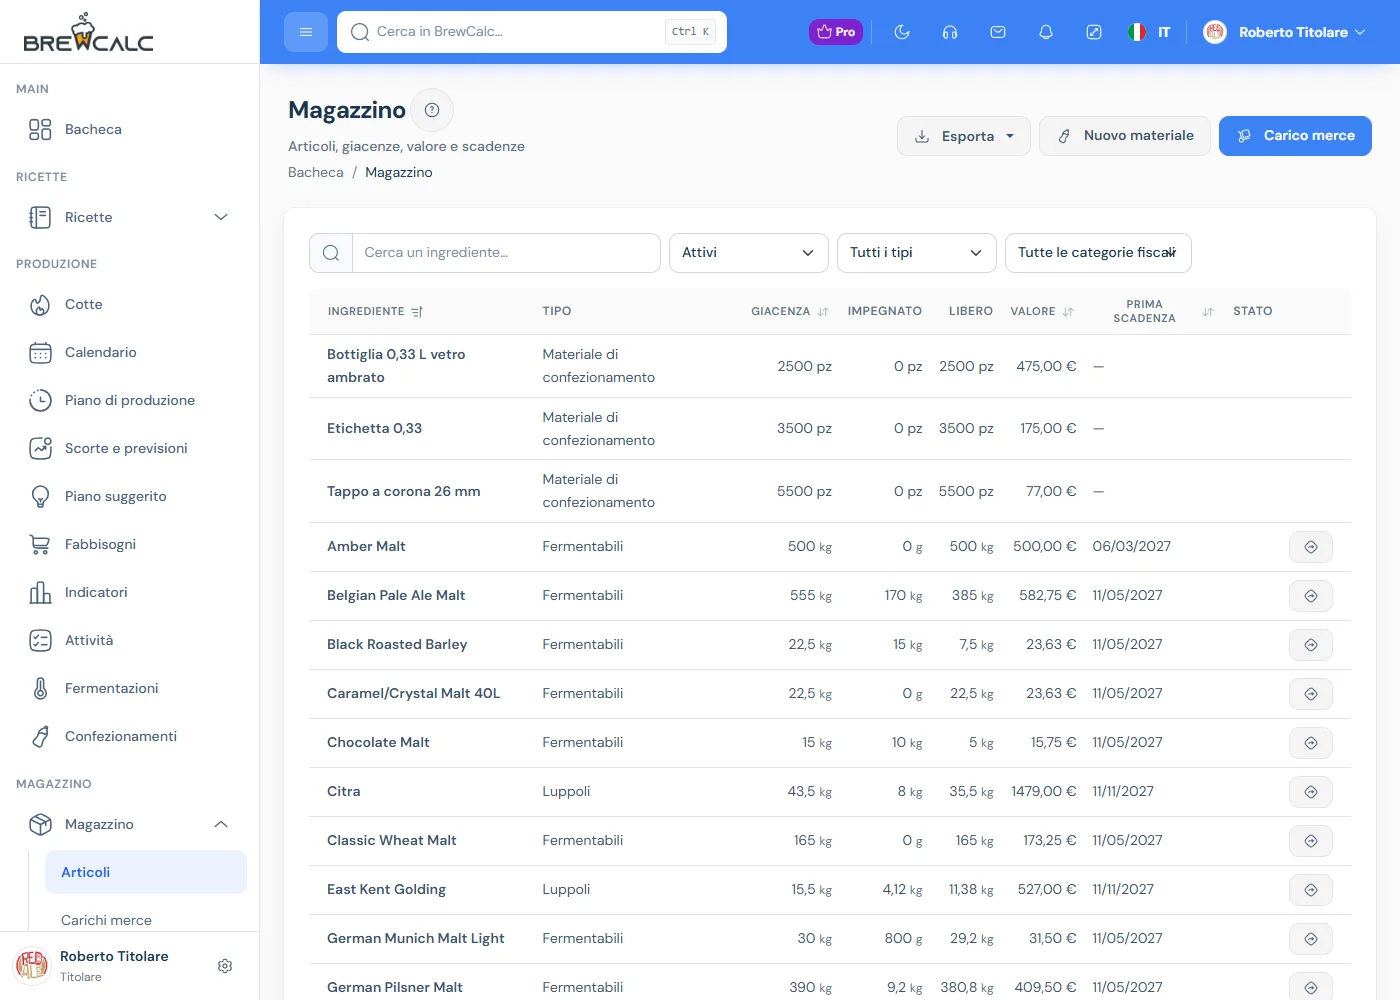Expand the Ricette sidebar chevron
The image size is (1400, 1000).
click(221, 217)
